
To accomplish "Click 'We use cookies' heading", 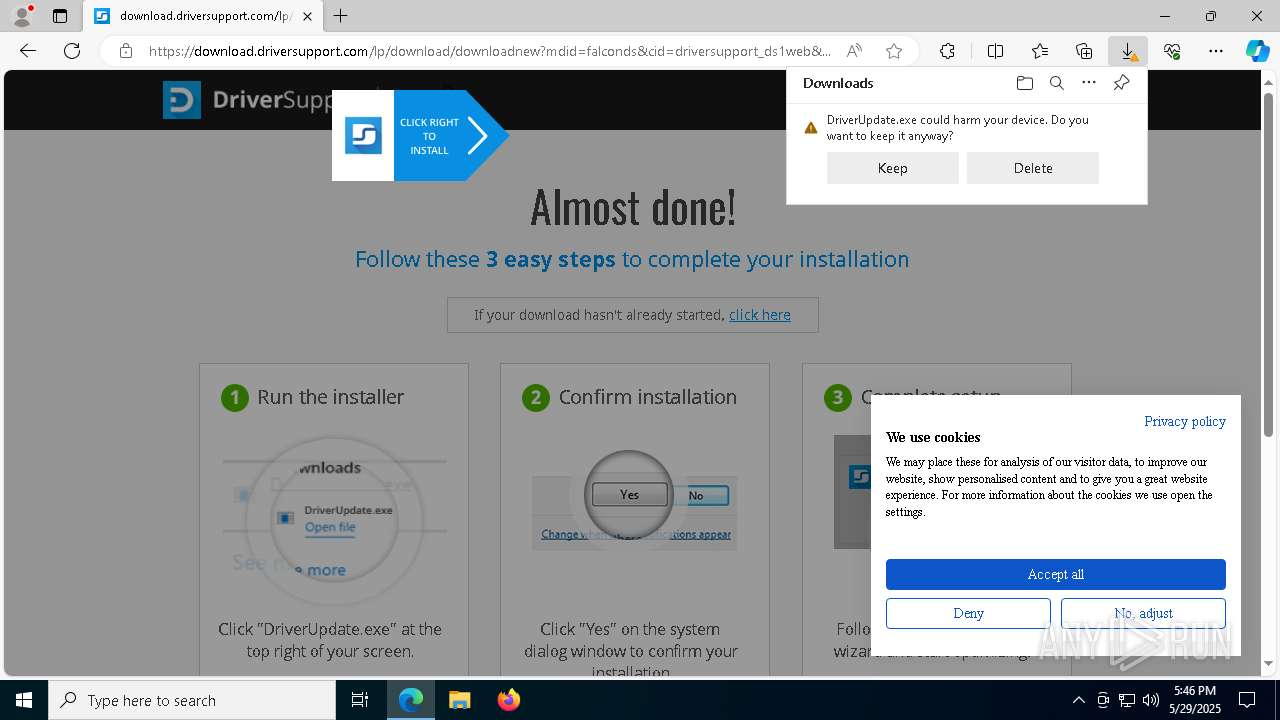I will [x=933, y=437].
